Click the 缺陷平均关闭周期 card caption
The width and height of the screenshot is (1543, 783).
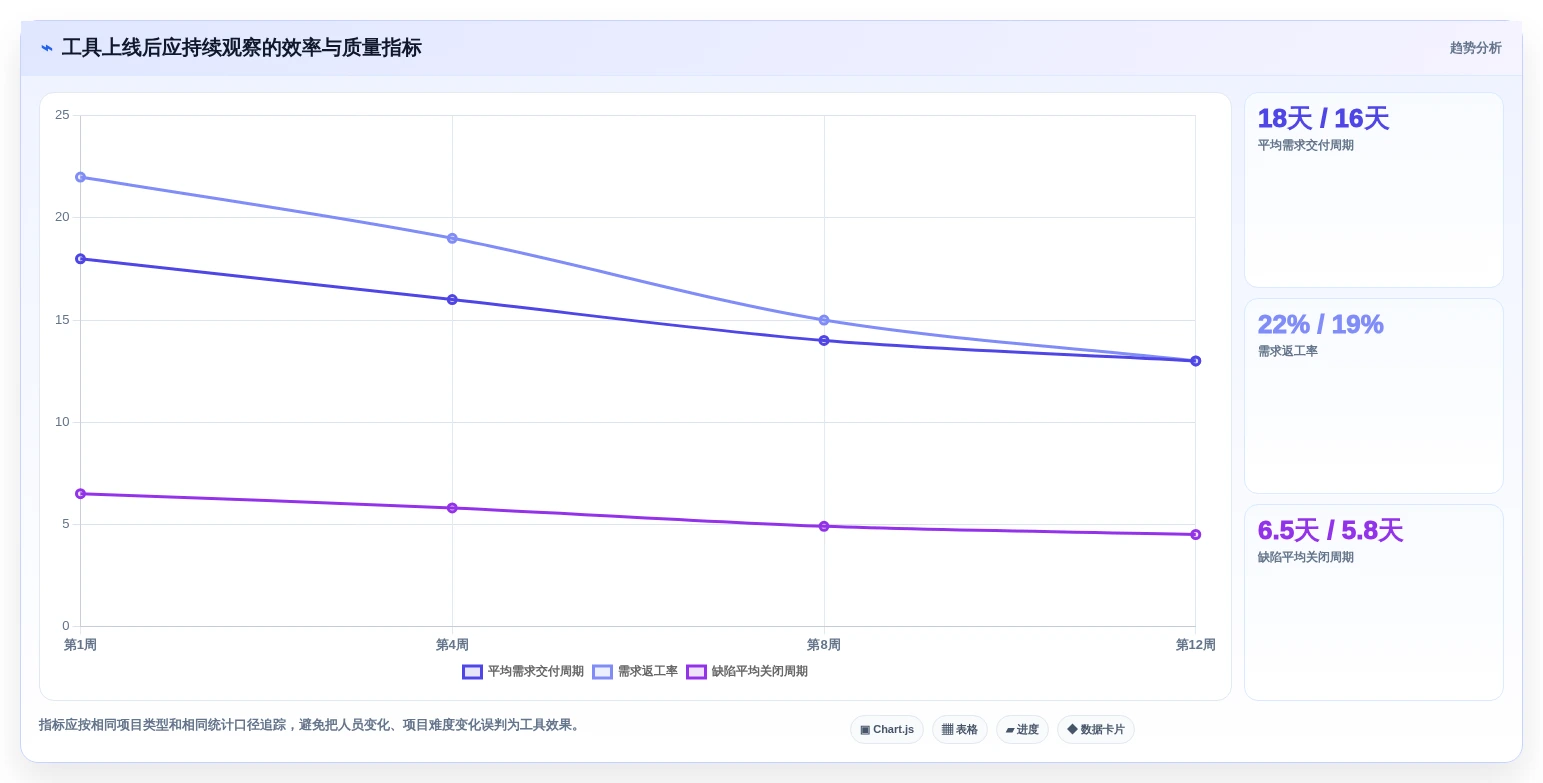point(1306,557)
